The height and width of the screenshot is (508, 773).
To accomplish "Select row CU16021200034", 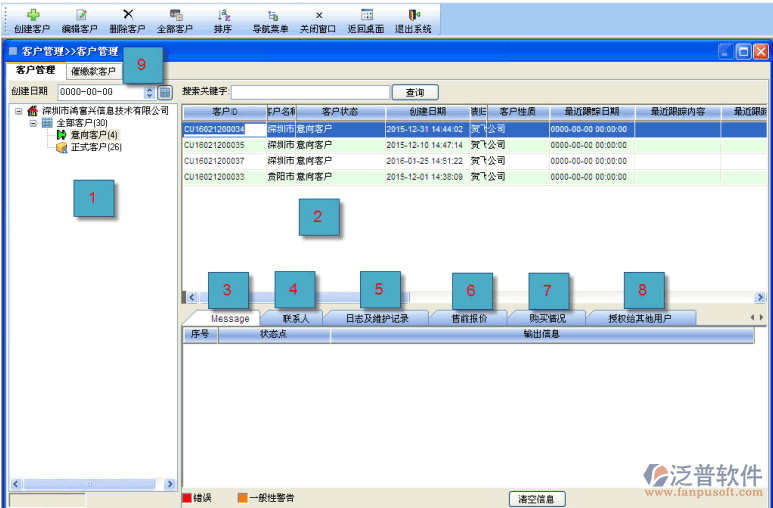I will coord(475,129).
